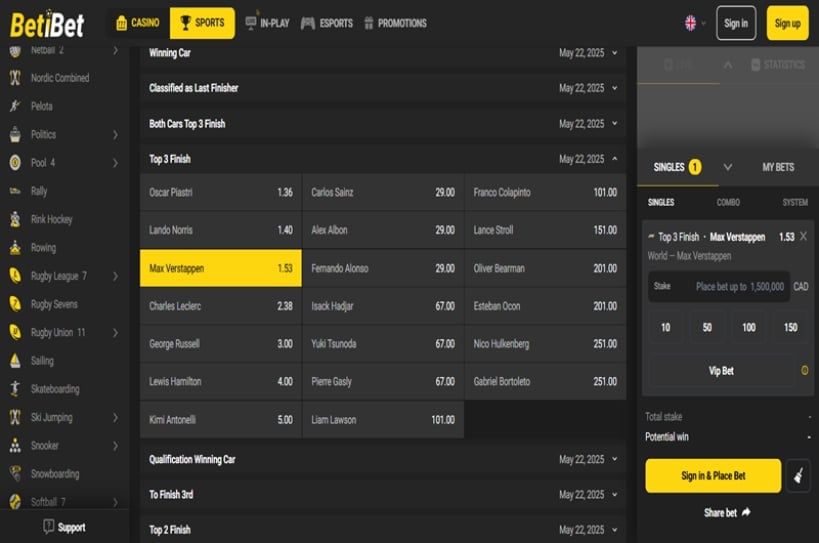The width and height of the screenshot is (819, 543).
Task: Expand the Rugby Union category arrow
Action: 115,333
